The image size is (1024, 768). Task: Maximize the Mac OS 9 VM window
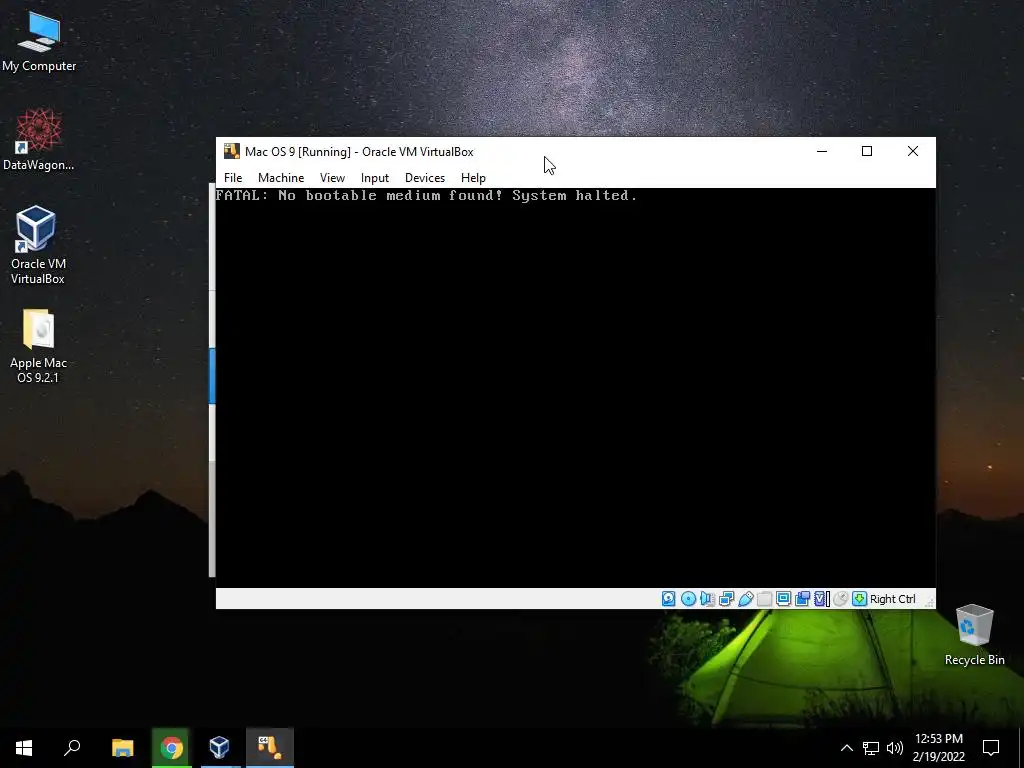867,152
